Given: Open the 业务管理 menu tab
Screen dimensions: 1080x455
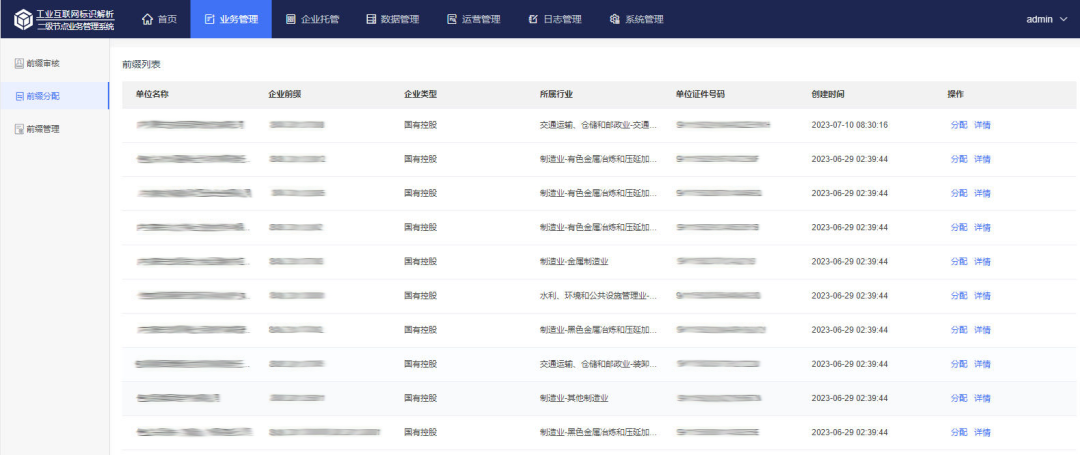Looking at the screenshot, I should click(x=231, y=19).
